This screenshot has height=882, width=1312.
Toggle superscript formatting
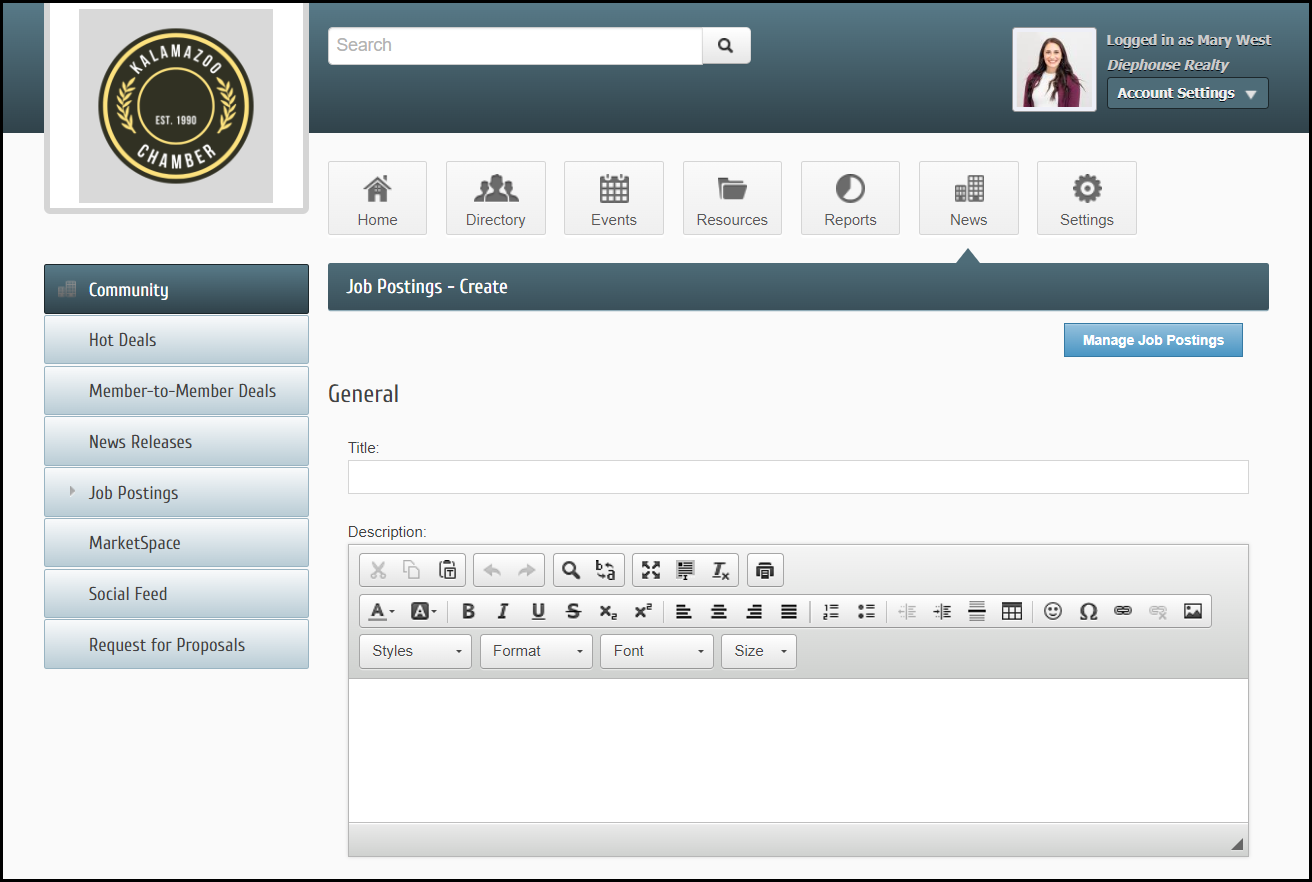pos(643,611)
